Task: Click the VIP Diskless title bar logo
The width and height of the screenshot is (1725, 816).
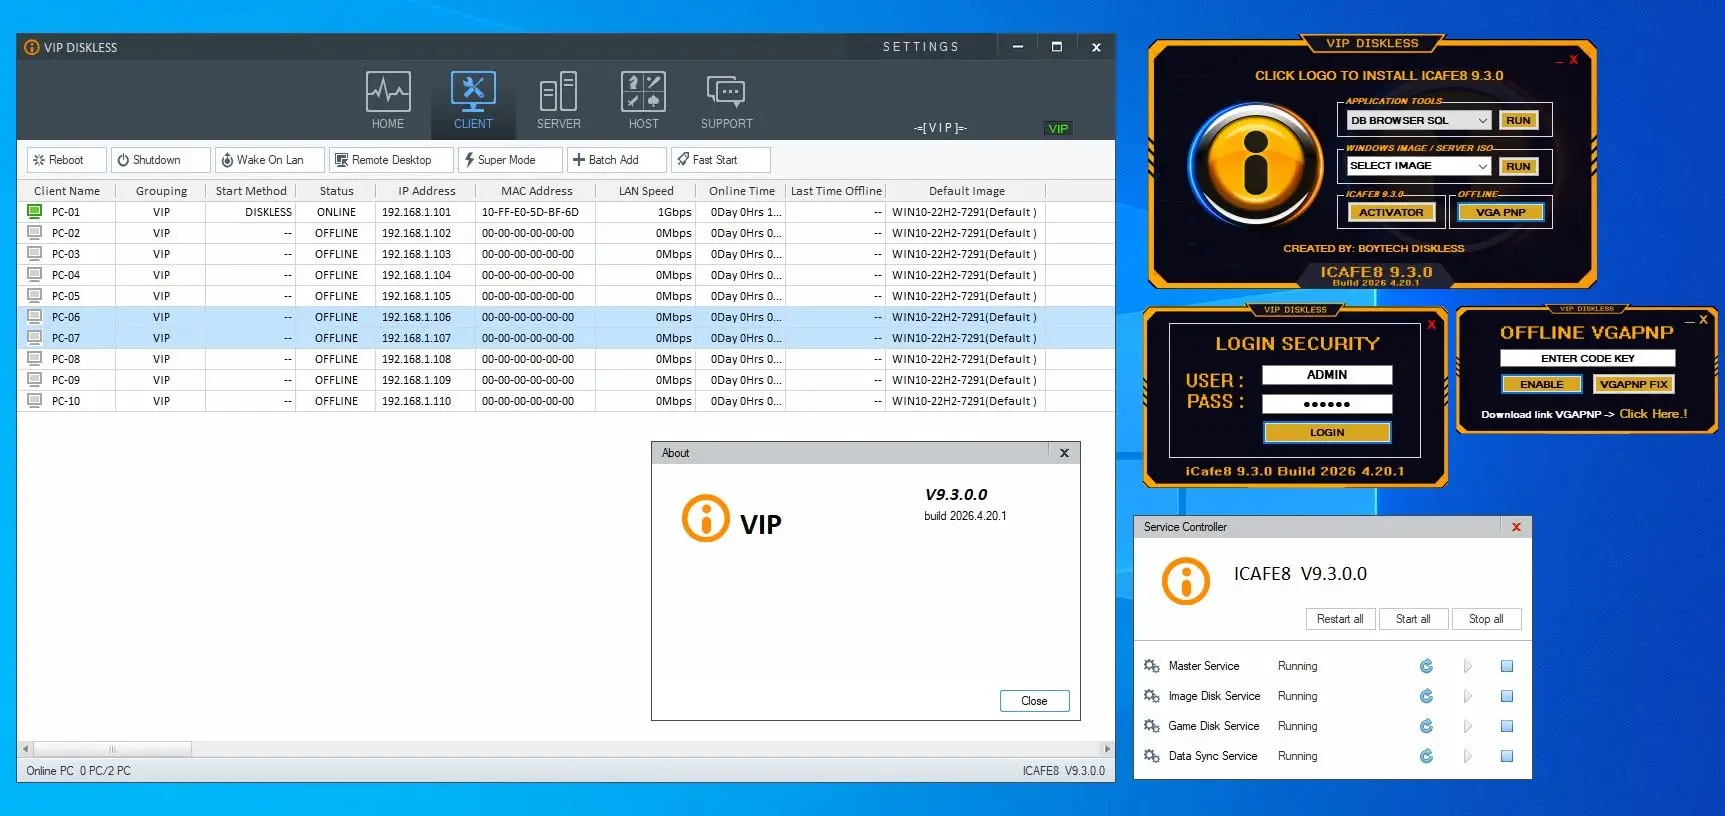Action: 31,47
